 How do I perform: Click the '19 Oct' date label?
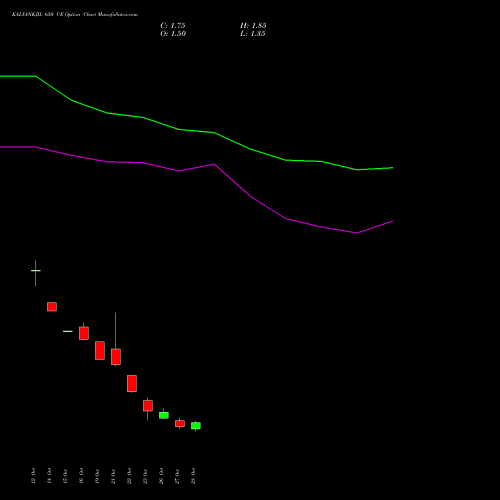[x=97, y=476]
